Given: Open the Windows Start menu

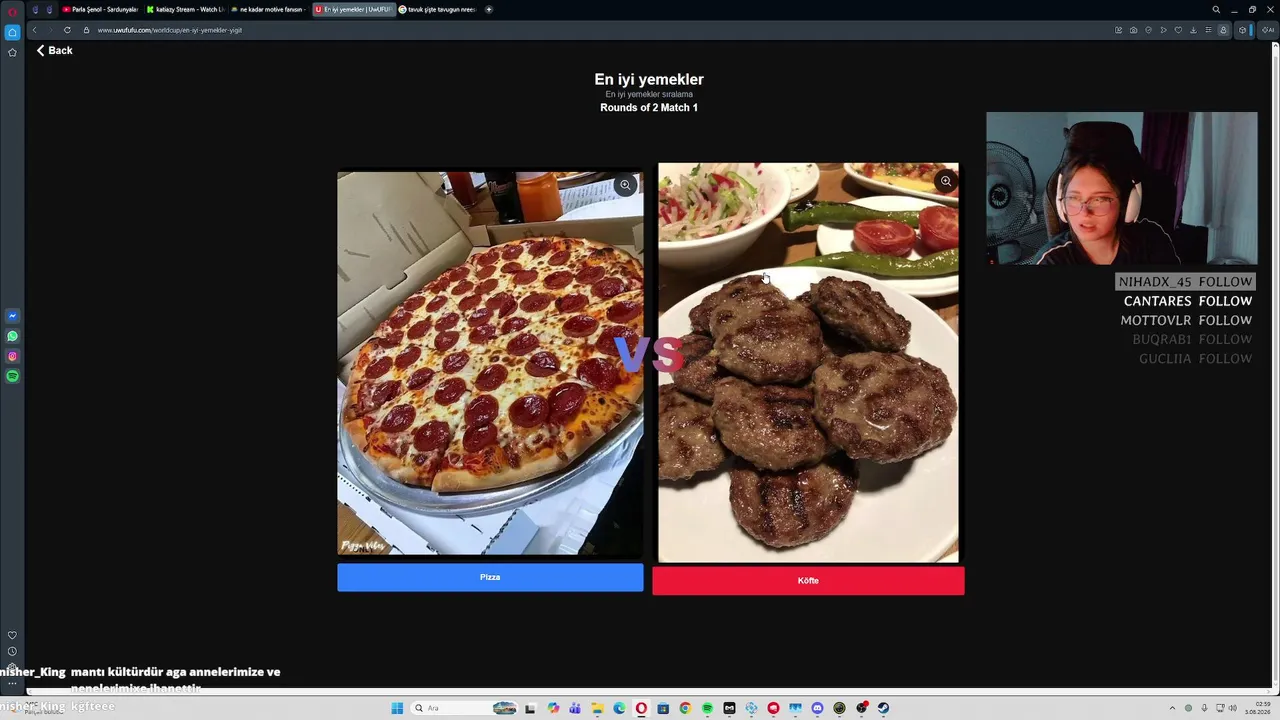Looking at the screenshot, I should pos(397,708).
